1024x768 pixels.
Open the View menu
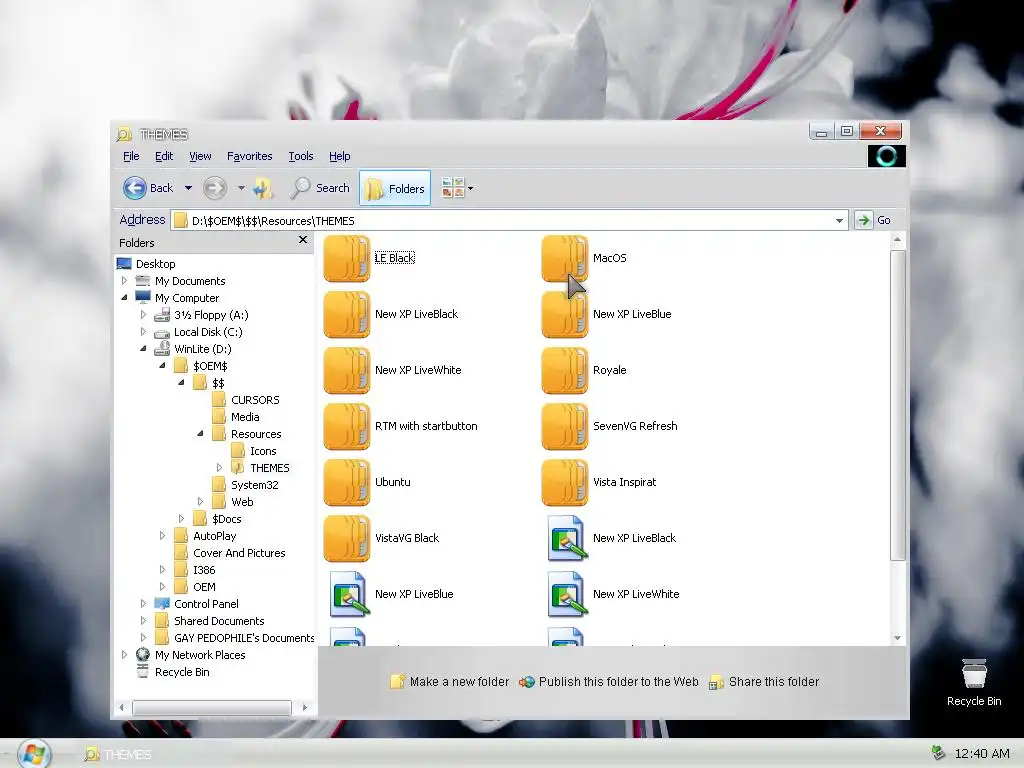(200, 156)
